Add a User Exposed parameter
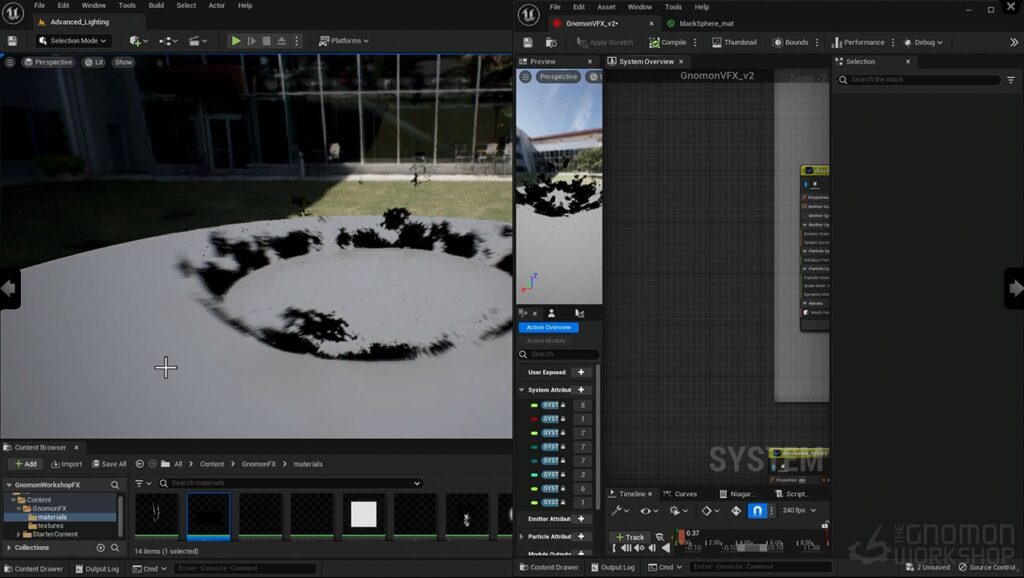 point(581,372)
